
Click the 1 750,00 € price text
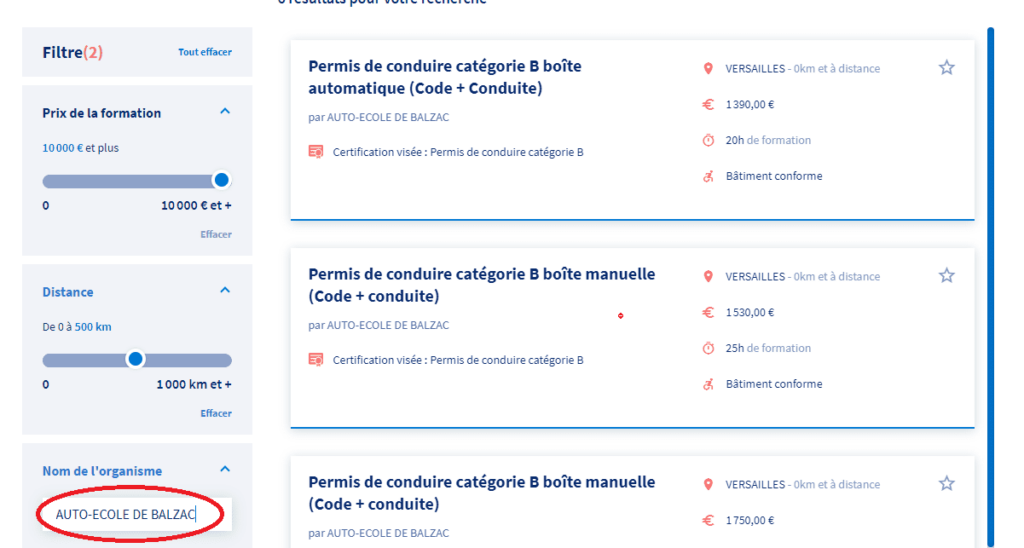pyautogui.click(x=750, y=520)
